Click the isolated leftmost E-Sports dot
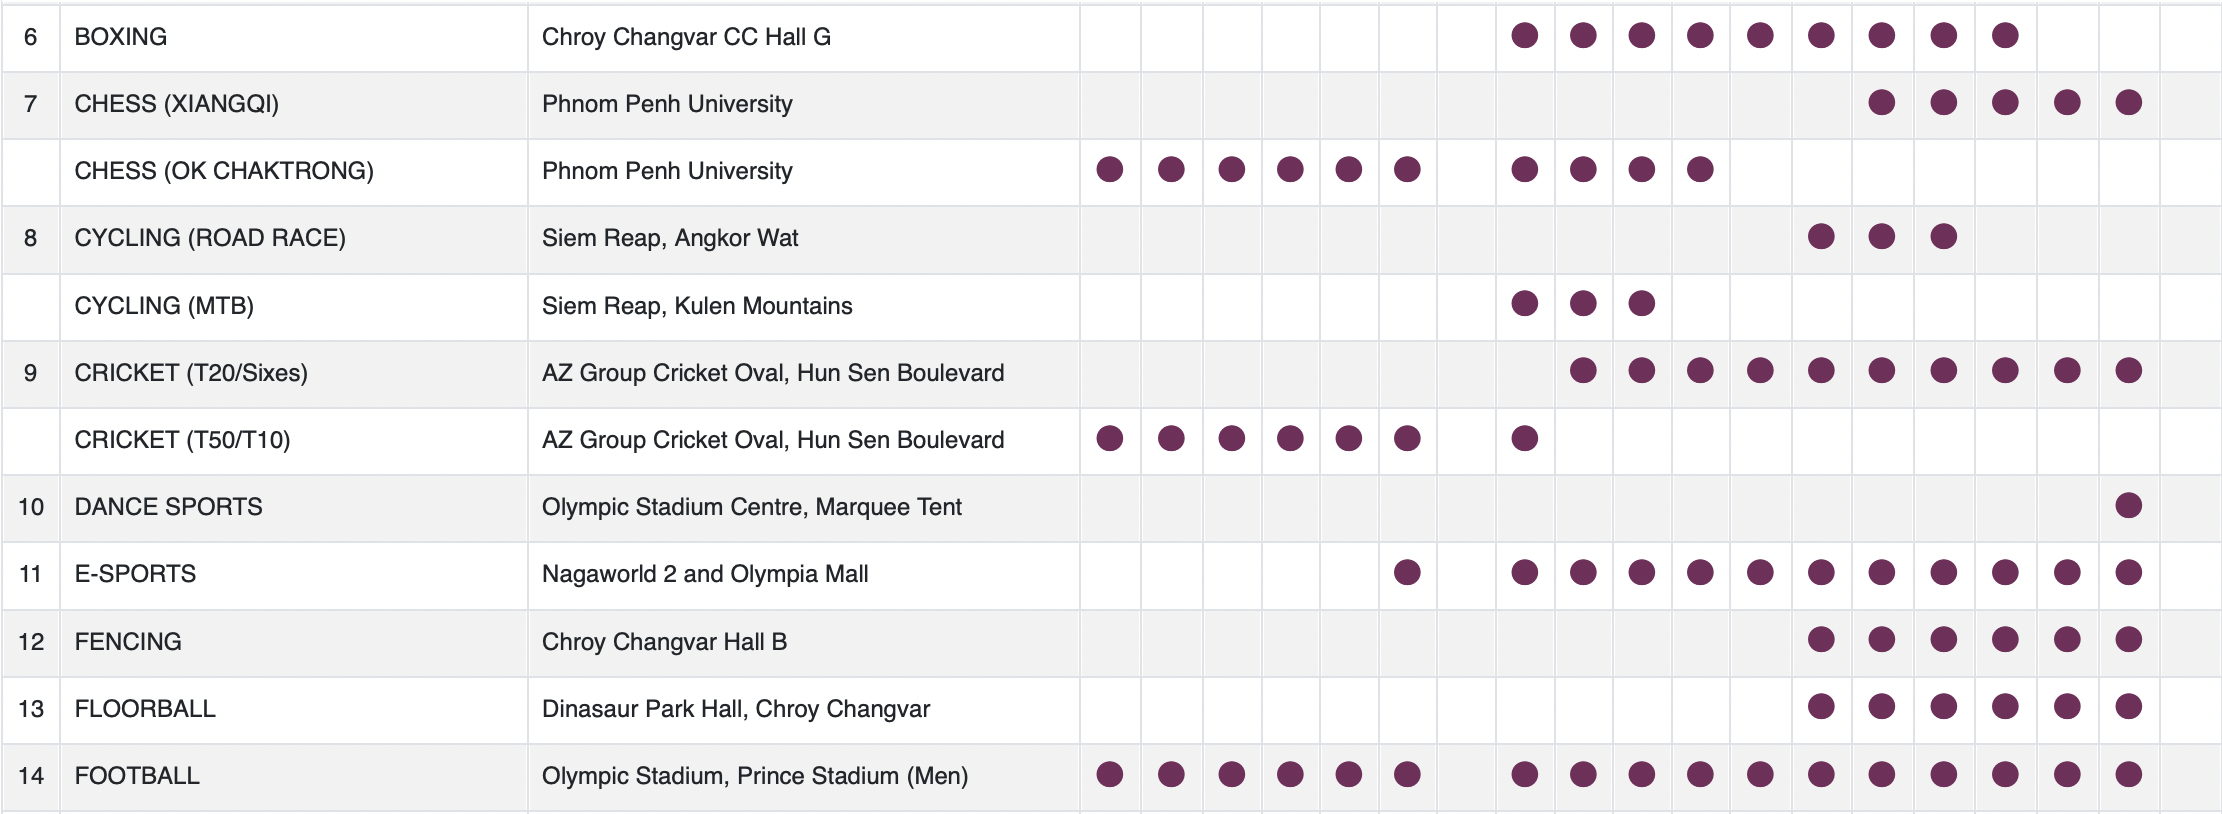Viewport: 2222px width, 814px height. point(1407,573)
